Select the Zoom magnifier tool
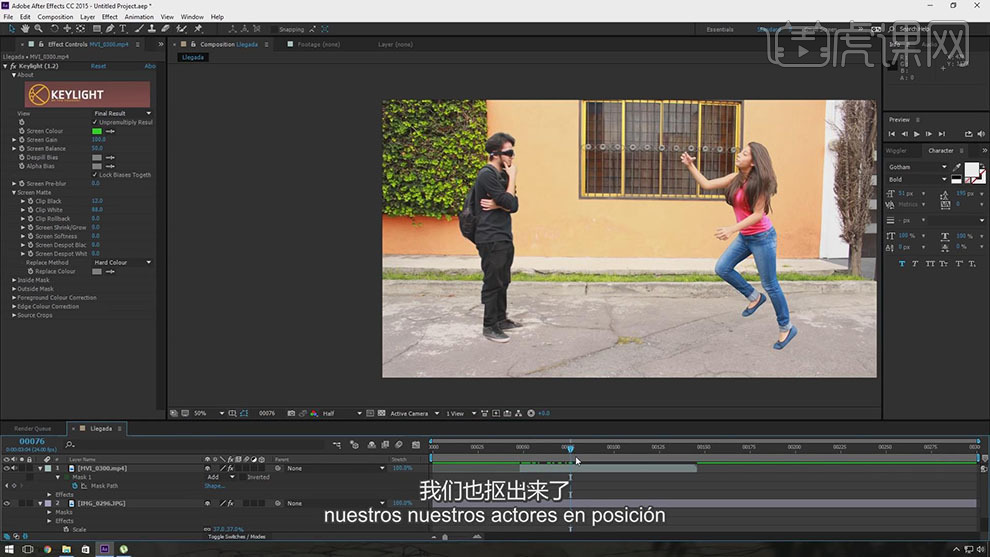This screenshot has height=557, width=990. point(38,29)
